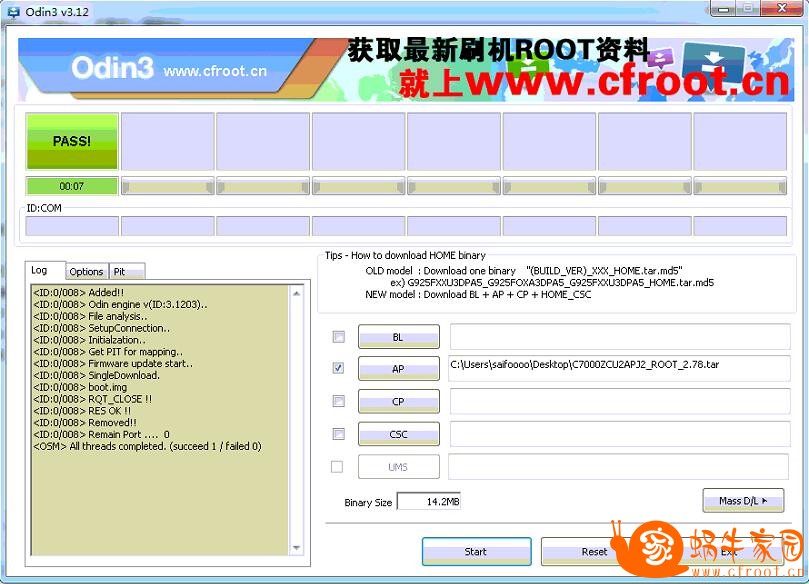Click the log scrollbar up arrow

click(297, 293)
